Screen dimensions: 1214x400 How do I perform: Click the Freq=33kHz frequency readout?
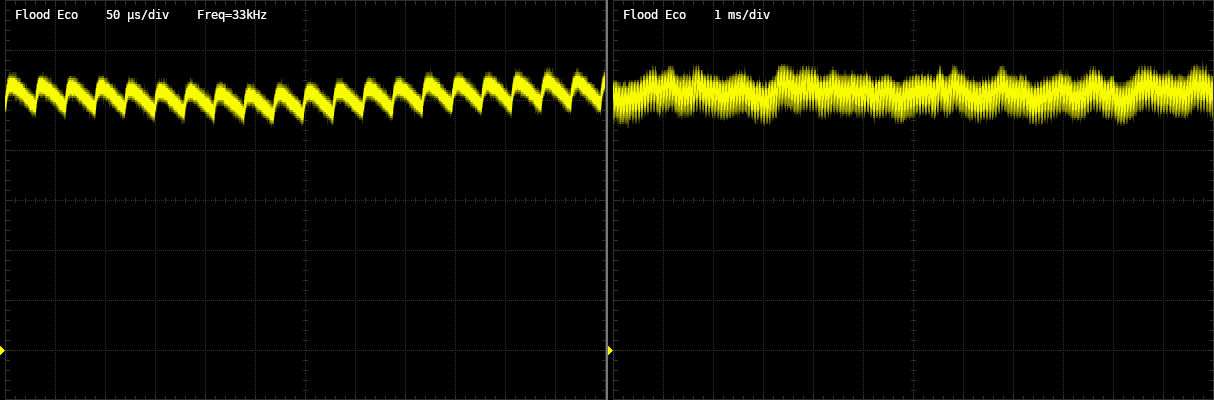[232, 15]
